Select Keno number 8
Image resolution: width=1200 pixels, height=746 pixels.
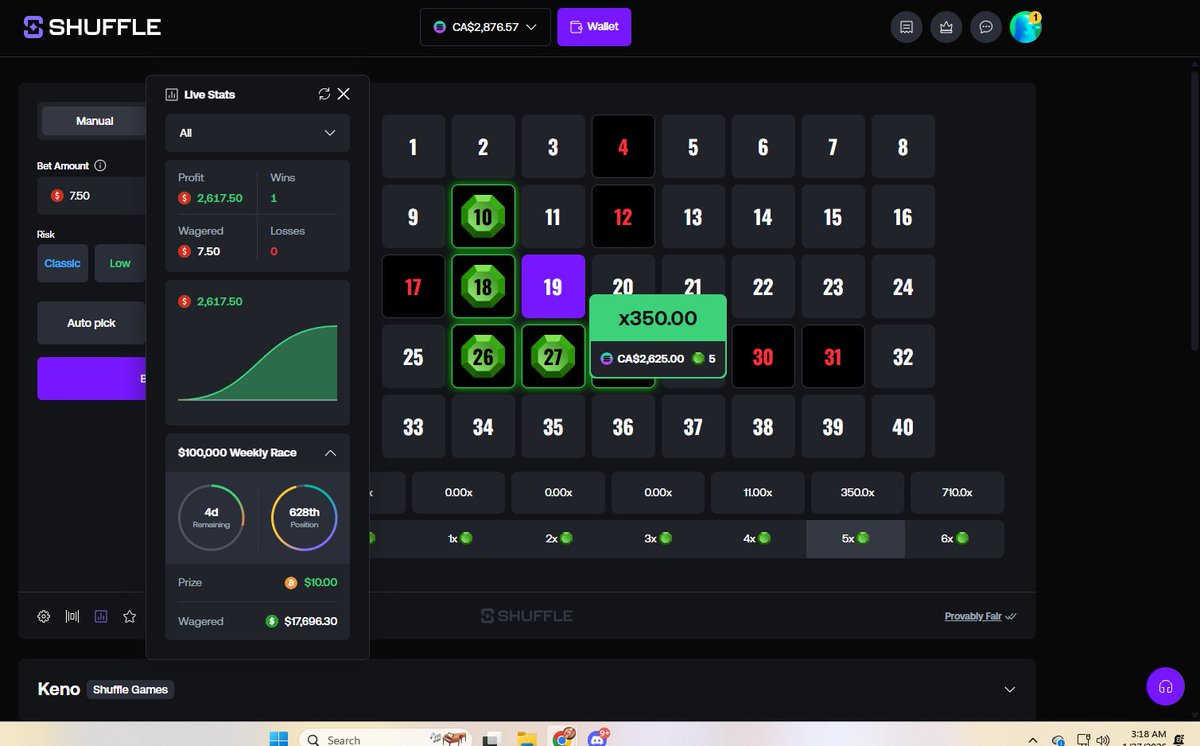(903, 147)
